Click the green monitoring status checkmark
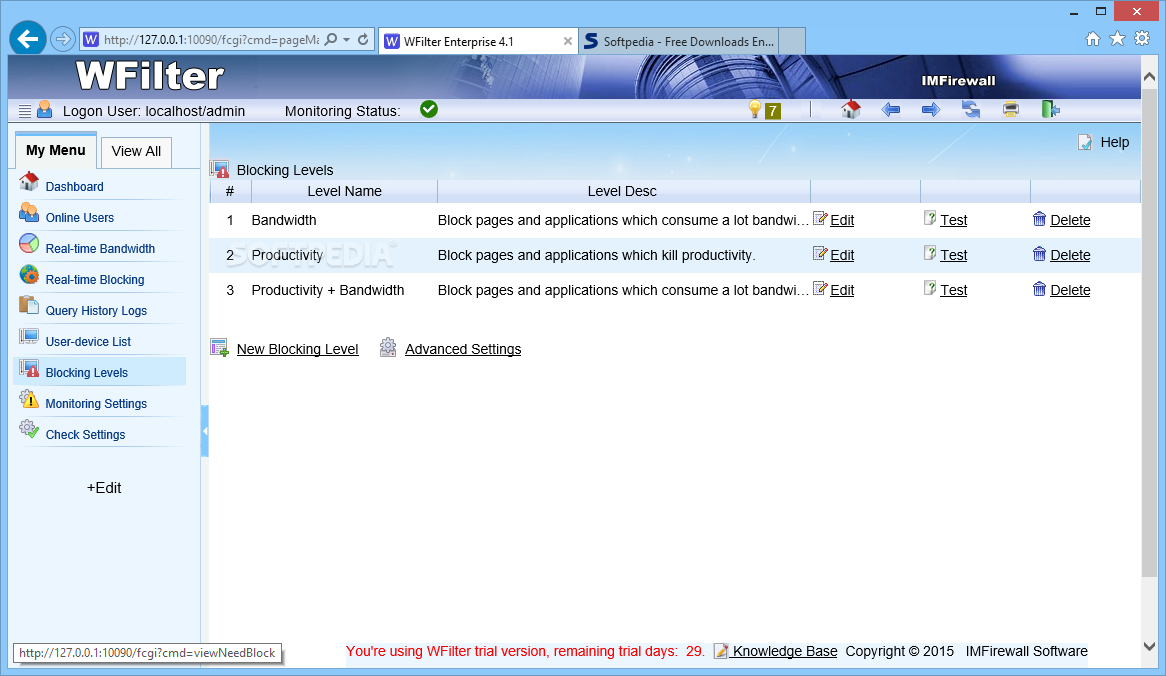The height and width of the screenshot is (676, 1166). (x=429, y=109)
